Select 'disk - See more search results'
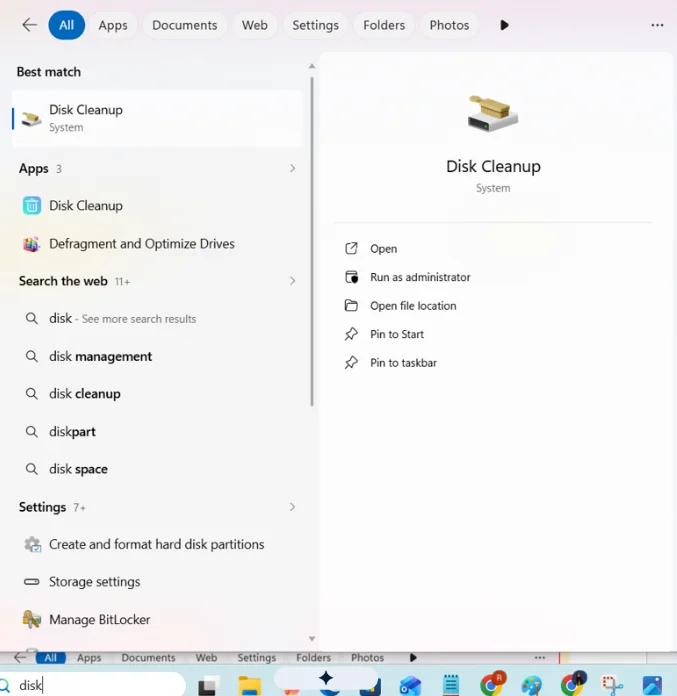Screen dimensions: 677x696 (x=158, y=318)
